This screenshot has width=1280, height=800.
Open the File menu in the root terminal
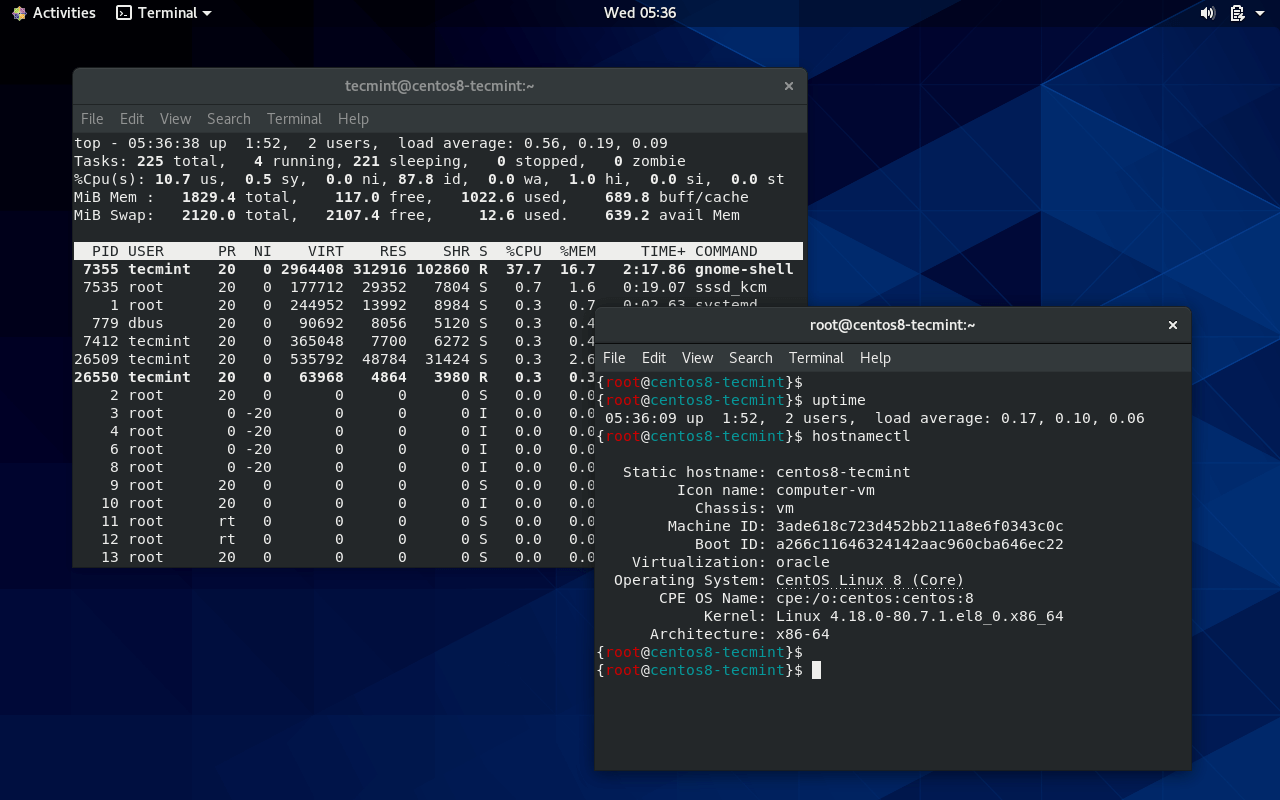(614, 357)
